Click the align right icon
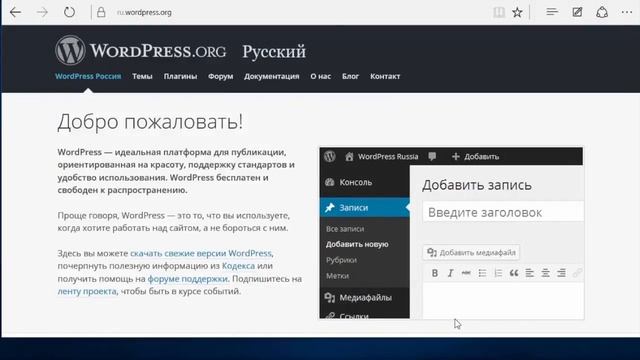This screenshot has width=640, height=360. pos(561,273)
